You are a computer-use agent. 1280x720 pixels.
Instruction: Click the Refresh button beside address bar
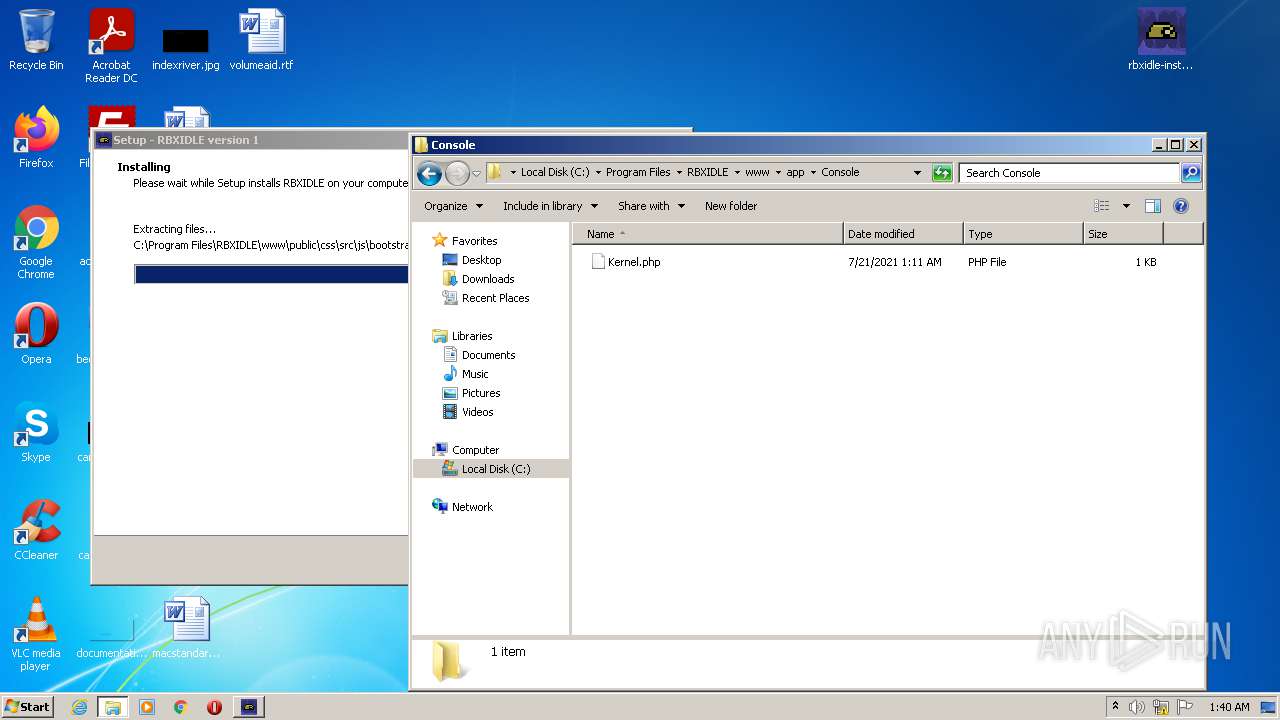tap(941, 173)
